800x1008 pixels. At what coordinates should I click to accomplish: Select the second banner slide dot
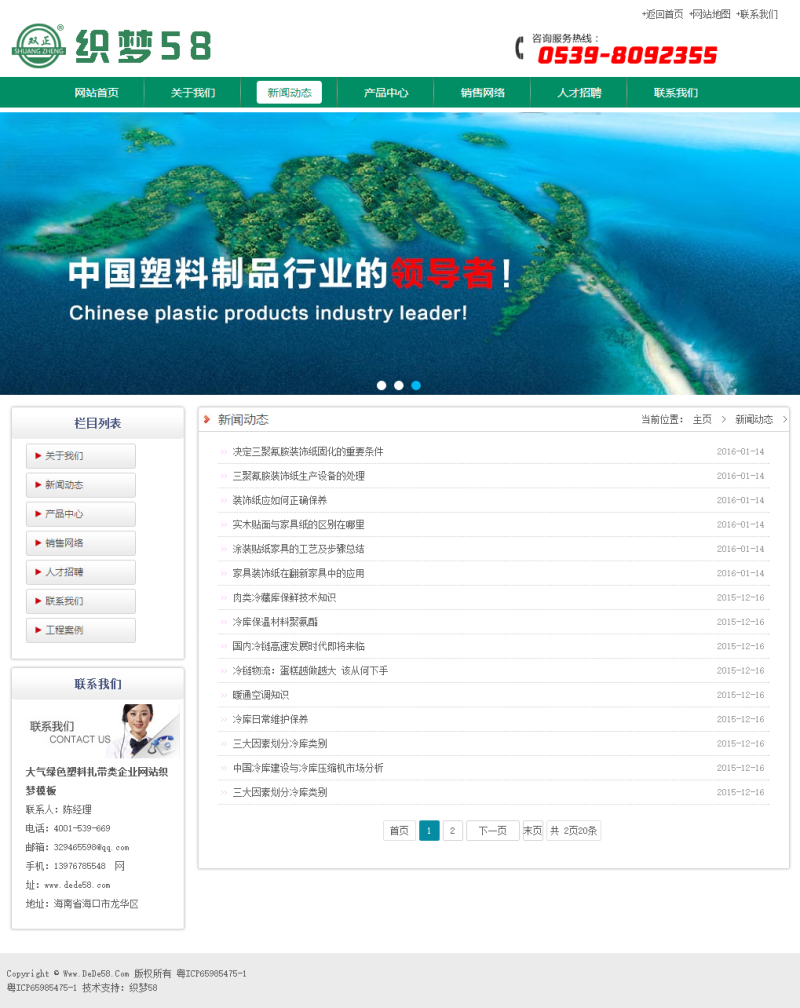tap(399, 385)
